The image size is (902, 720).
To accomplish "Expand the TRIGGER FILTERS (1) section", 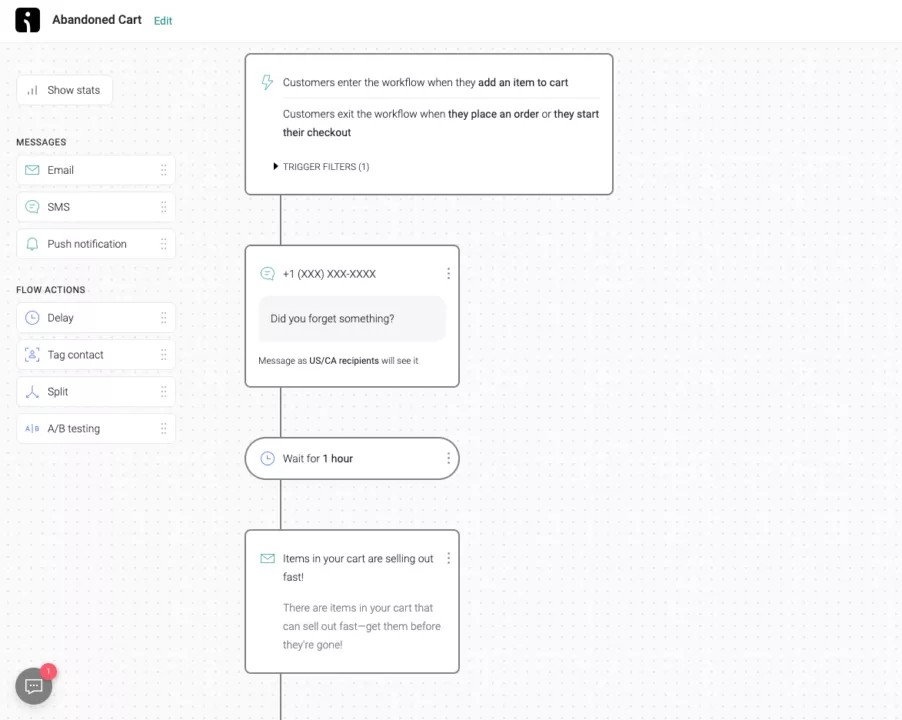I will pyautogui.click(x=322, y=167).
